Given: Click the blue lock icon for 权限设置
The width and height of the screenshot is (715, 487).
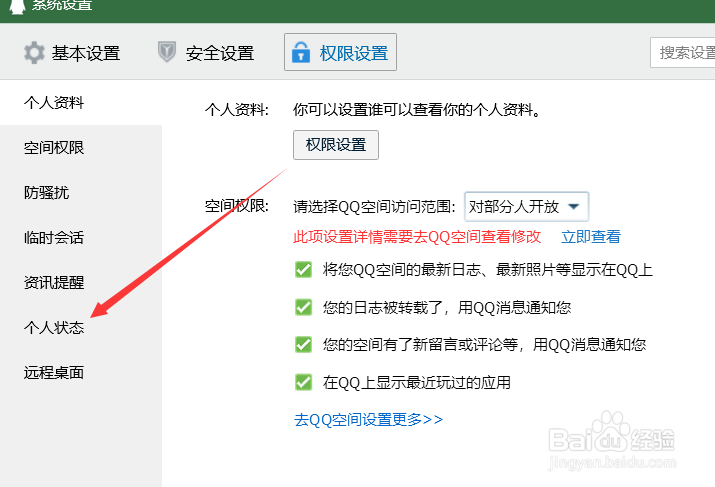Looking at the screenshot, I should tap(301, 52).
